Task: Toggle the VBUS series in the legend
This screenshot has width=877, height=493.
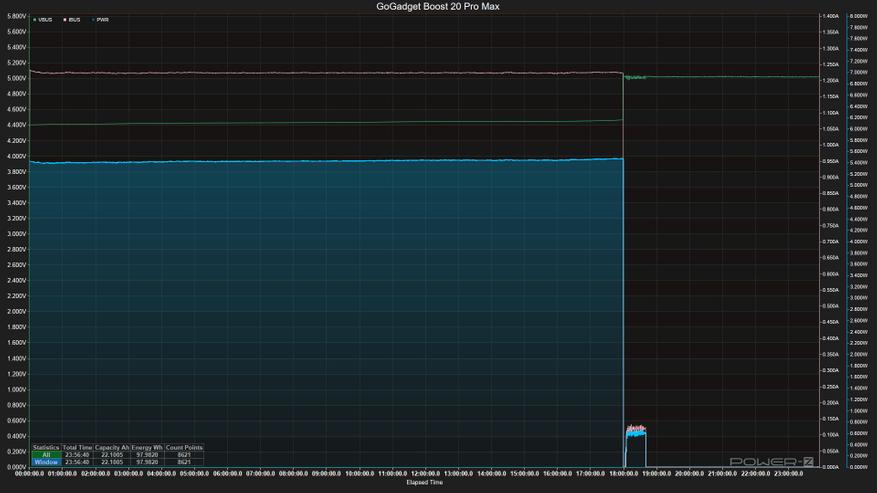Action: [x=43, y=20]
